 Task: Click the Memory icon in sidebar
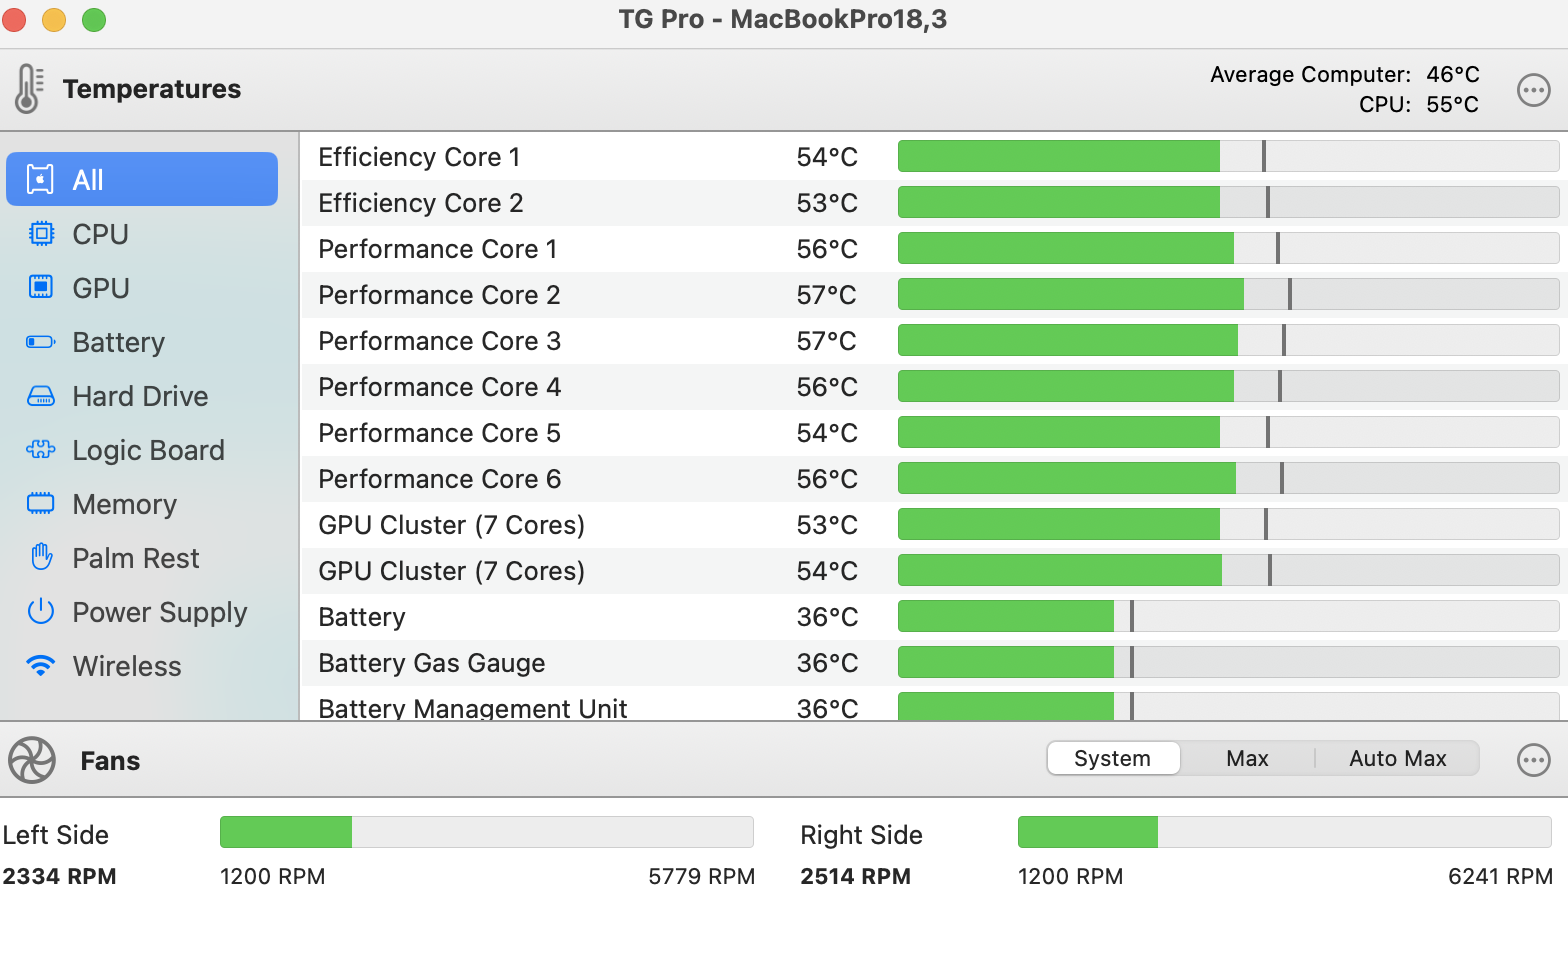pos(41,504)
